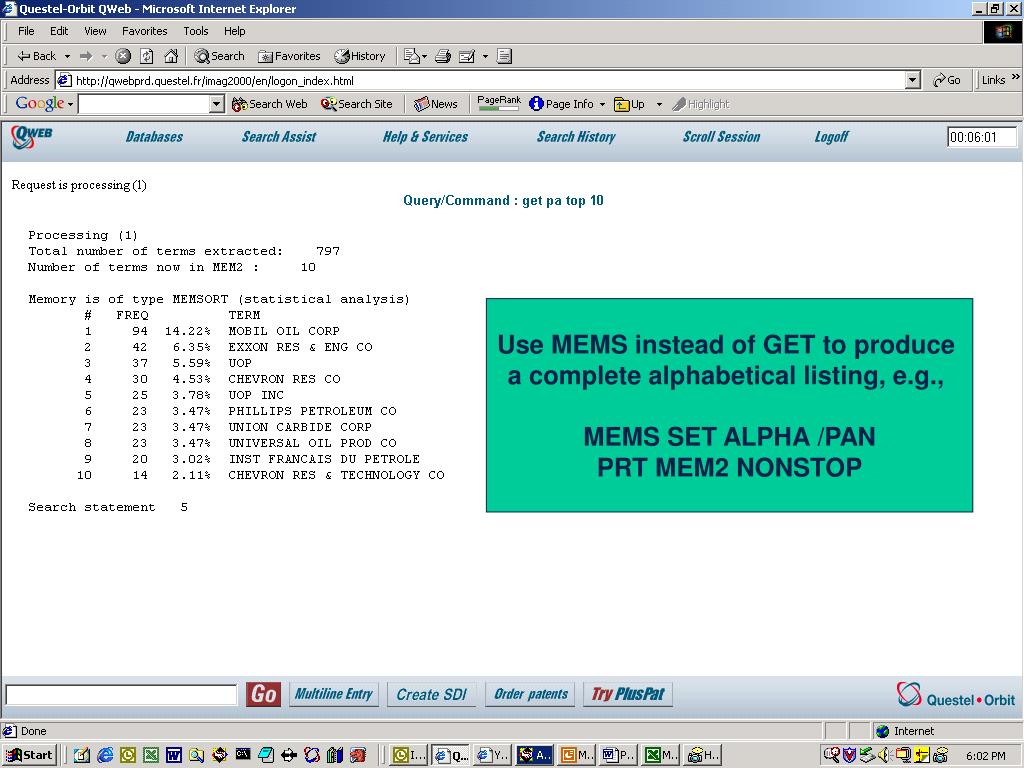
Task: Click the Google toolbar search field
Action: coord(144,104)
